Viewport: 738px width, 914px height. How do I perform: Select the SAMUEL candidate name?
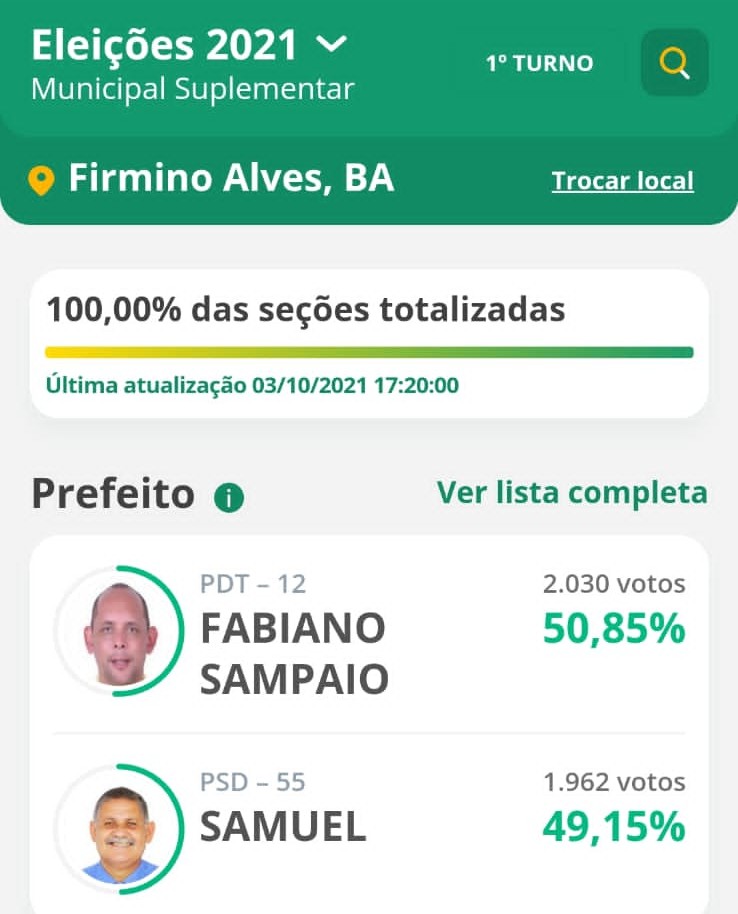[x=283, y=827]
